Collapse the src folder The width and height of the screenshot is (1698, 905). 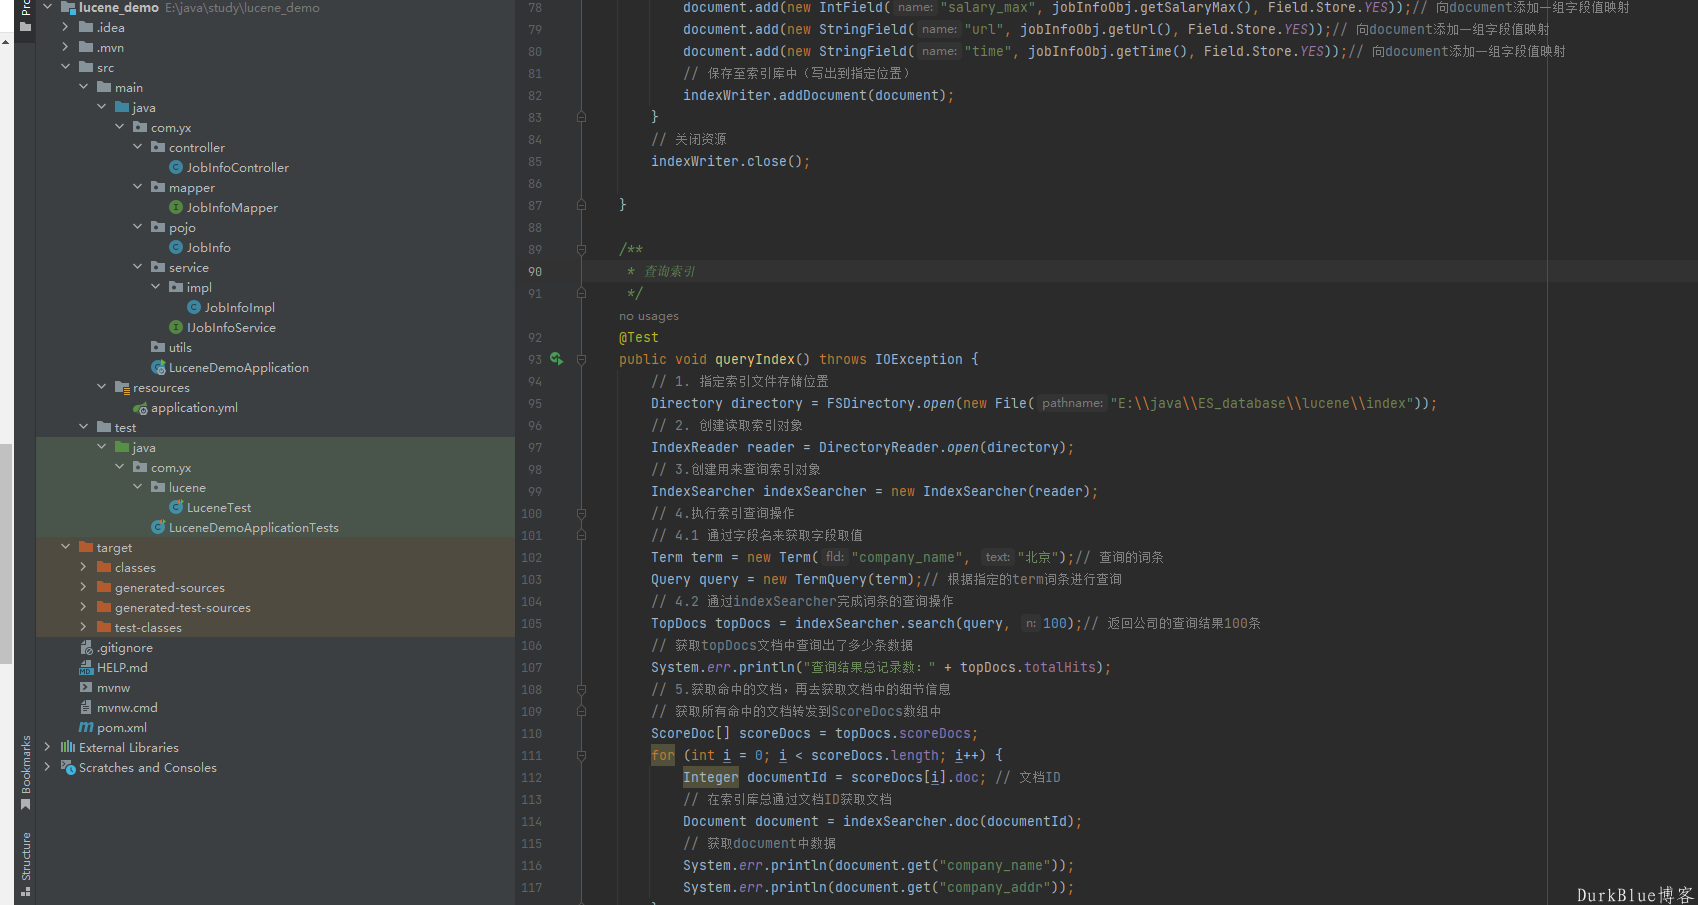[x=65, y=67]
